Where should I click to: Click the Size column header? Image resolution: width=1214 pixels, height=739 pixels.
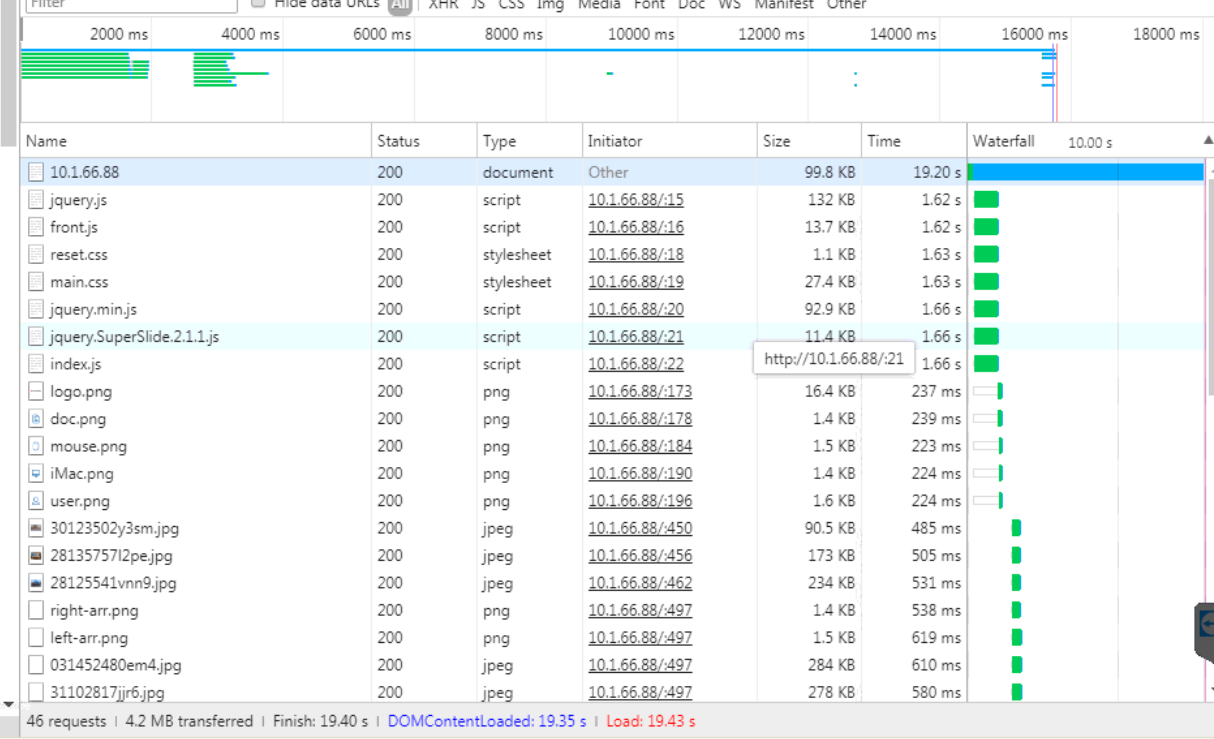pos(776,141)
